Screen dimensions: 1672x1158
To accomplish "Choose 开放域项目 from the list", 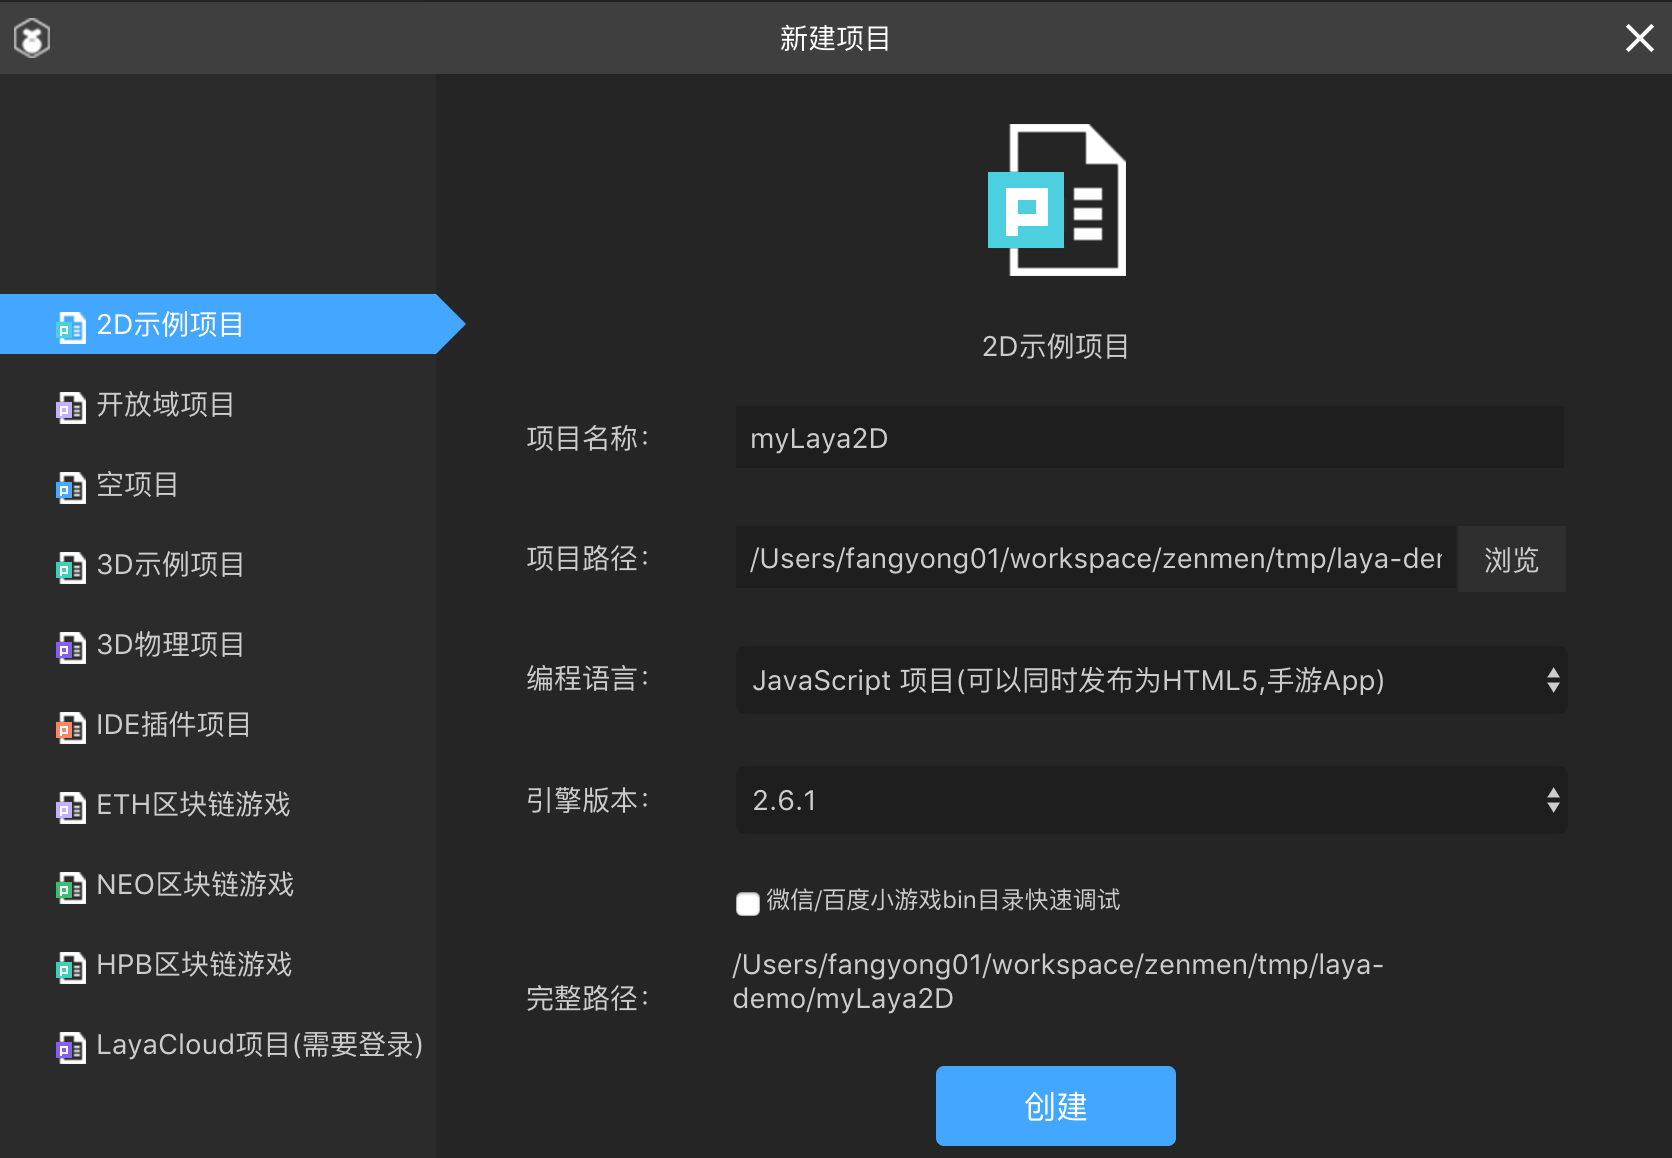I will (x=218, y=404).
